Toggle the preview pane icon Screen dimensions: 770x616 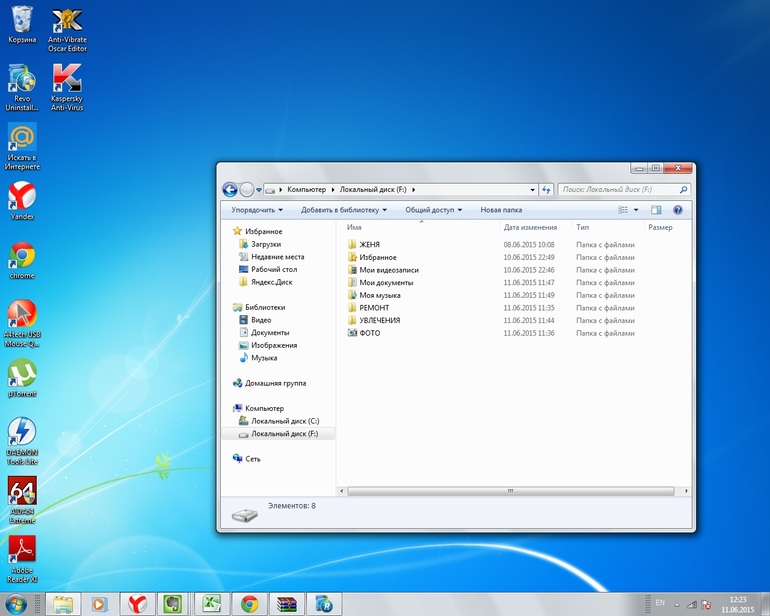[x=656, y=210]
